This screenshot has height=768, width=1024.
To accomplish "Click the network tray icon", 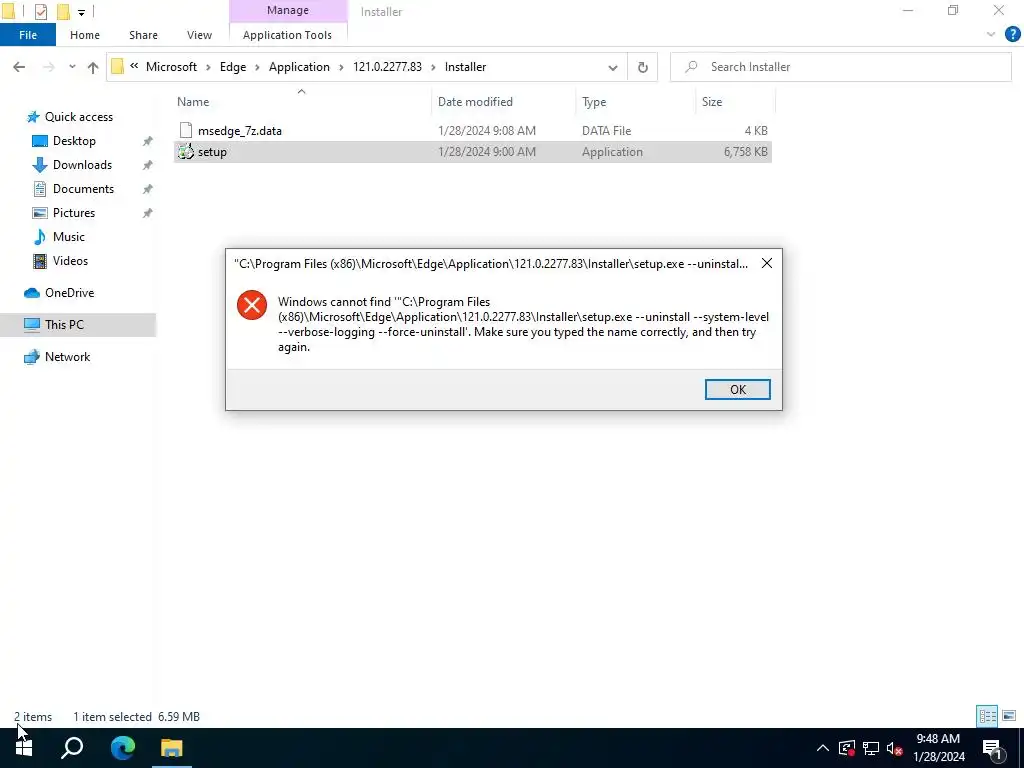I will 871,748.
